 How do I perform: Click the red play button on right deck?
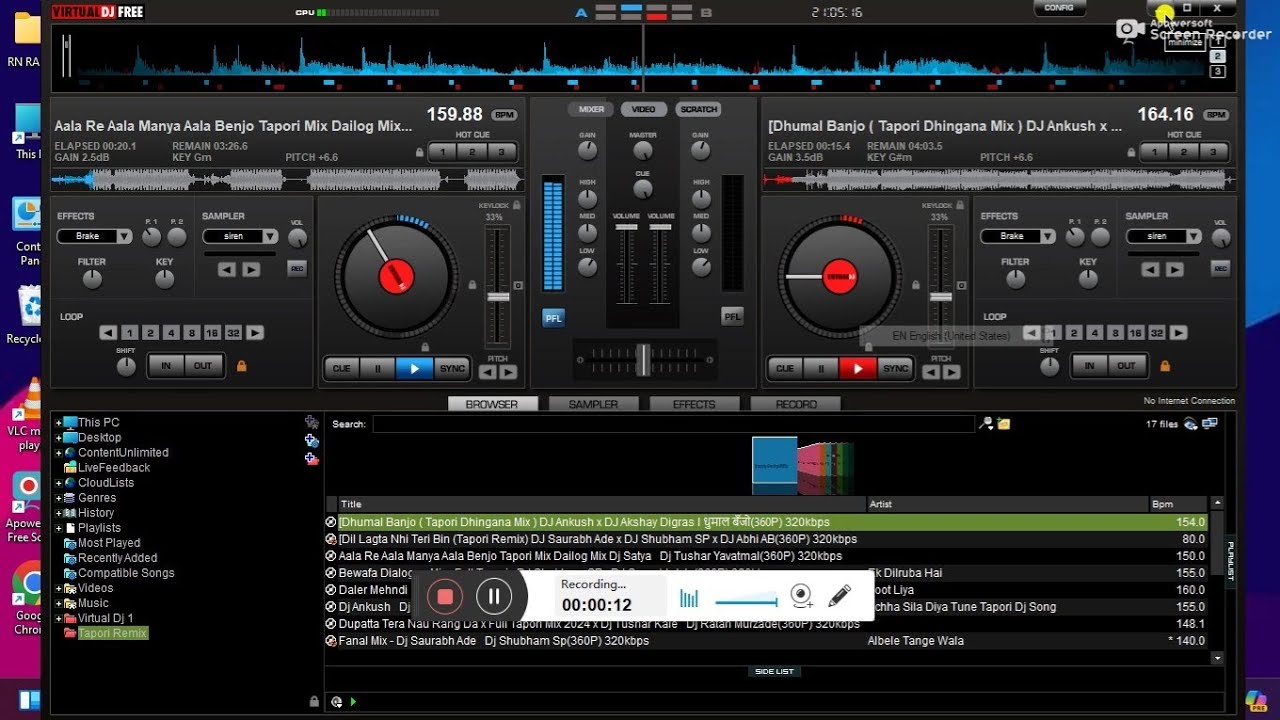pos(857,368)
